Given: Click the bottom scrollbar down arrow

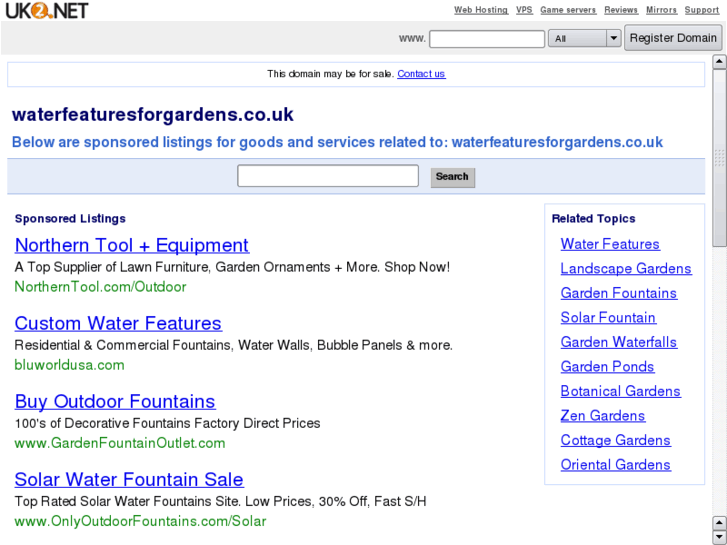Looking at the screenshot, I should [x=720, y=538].
